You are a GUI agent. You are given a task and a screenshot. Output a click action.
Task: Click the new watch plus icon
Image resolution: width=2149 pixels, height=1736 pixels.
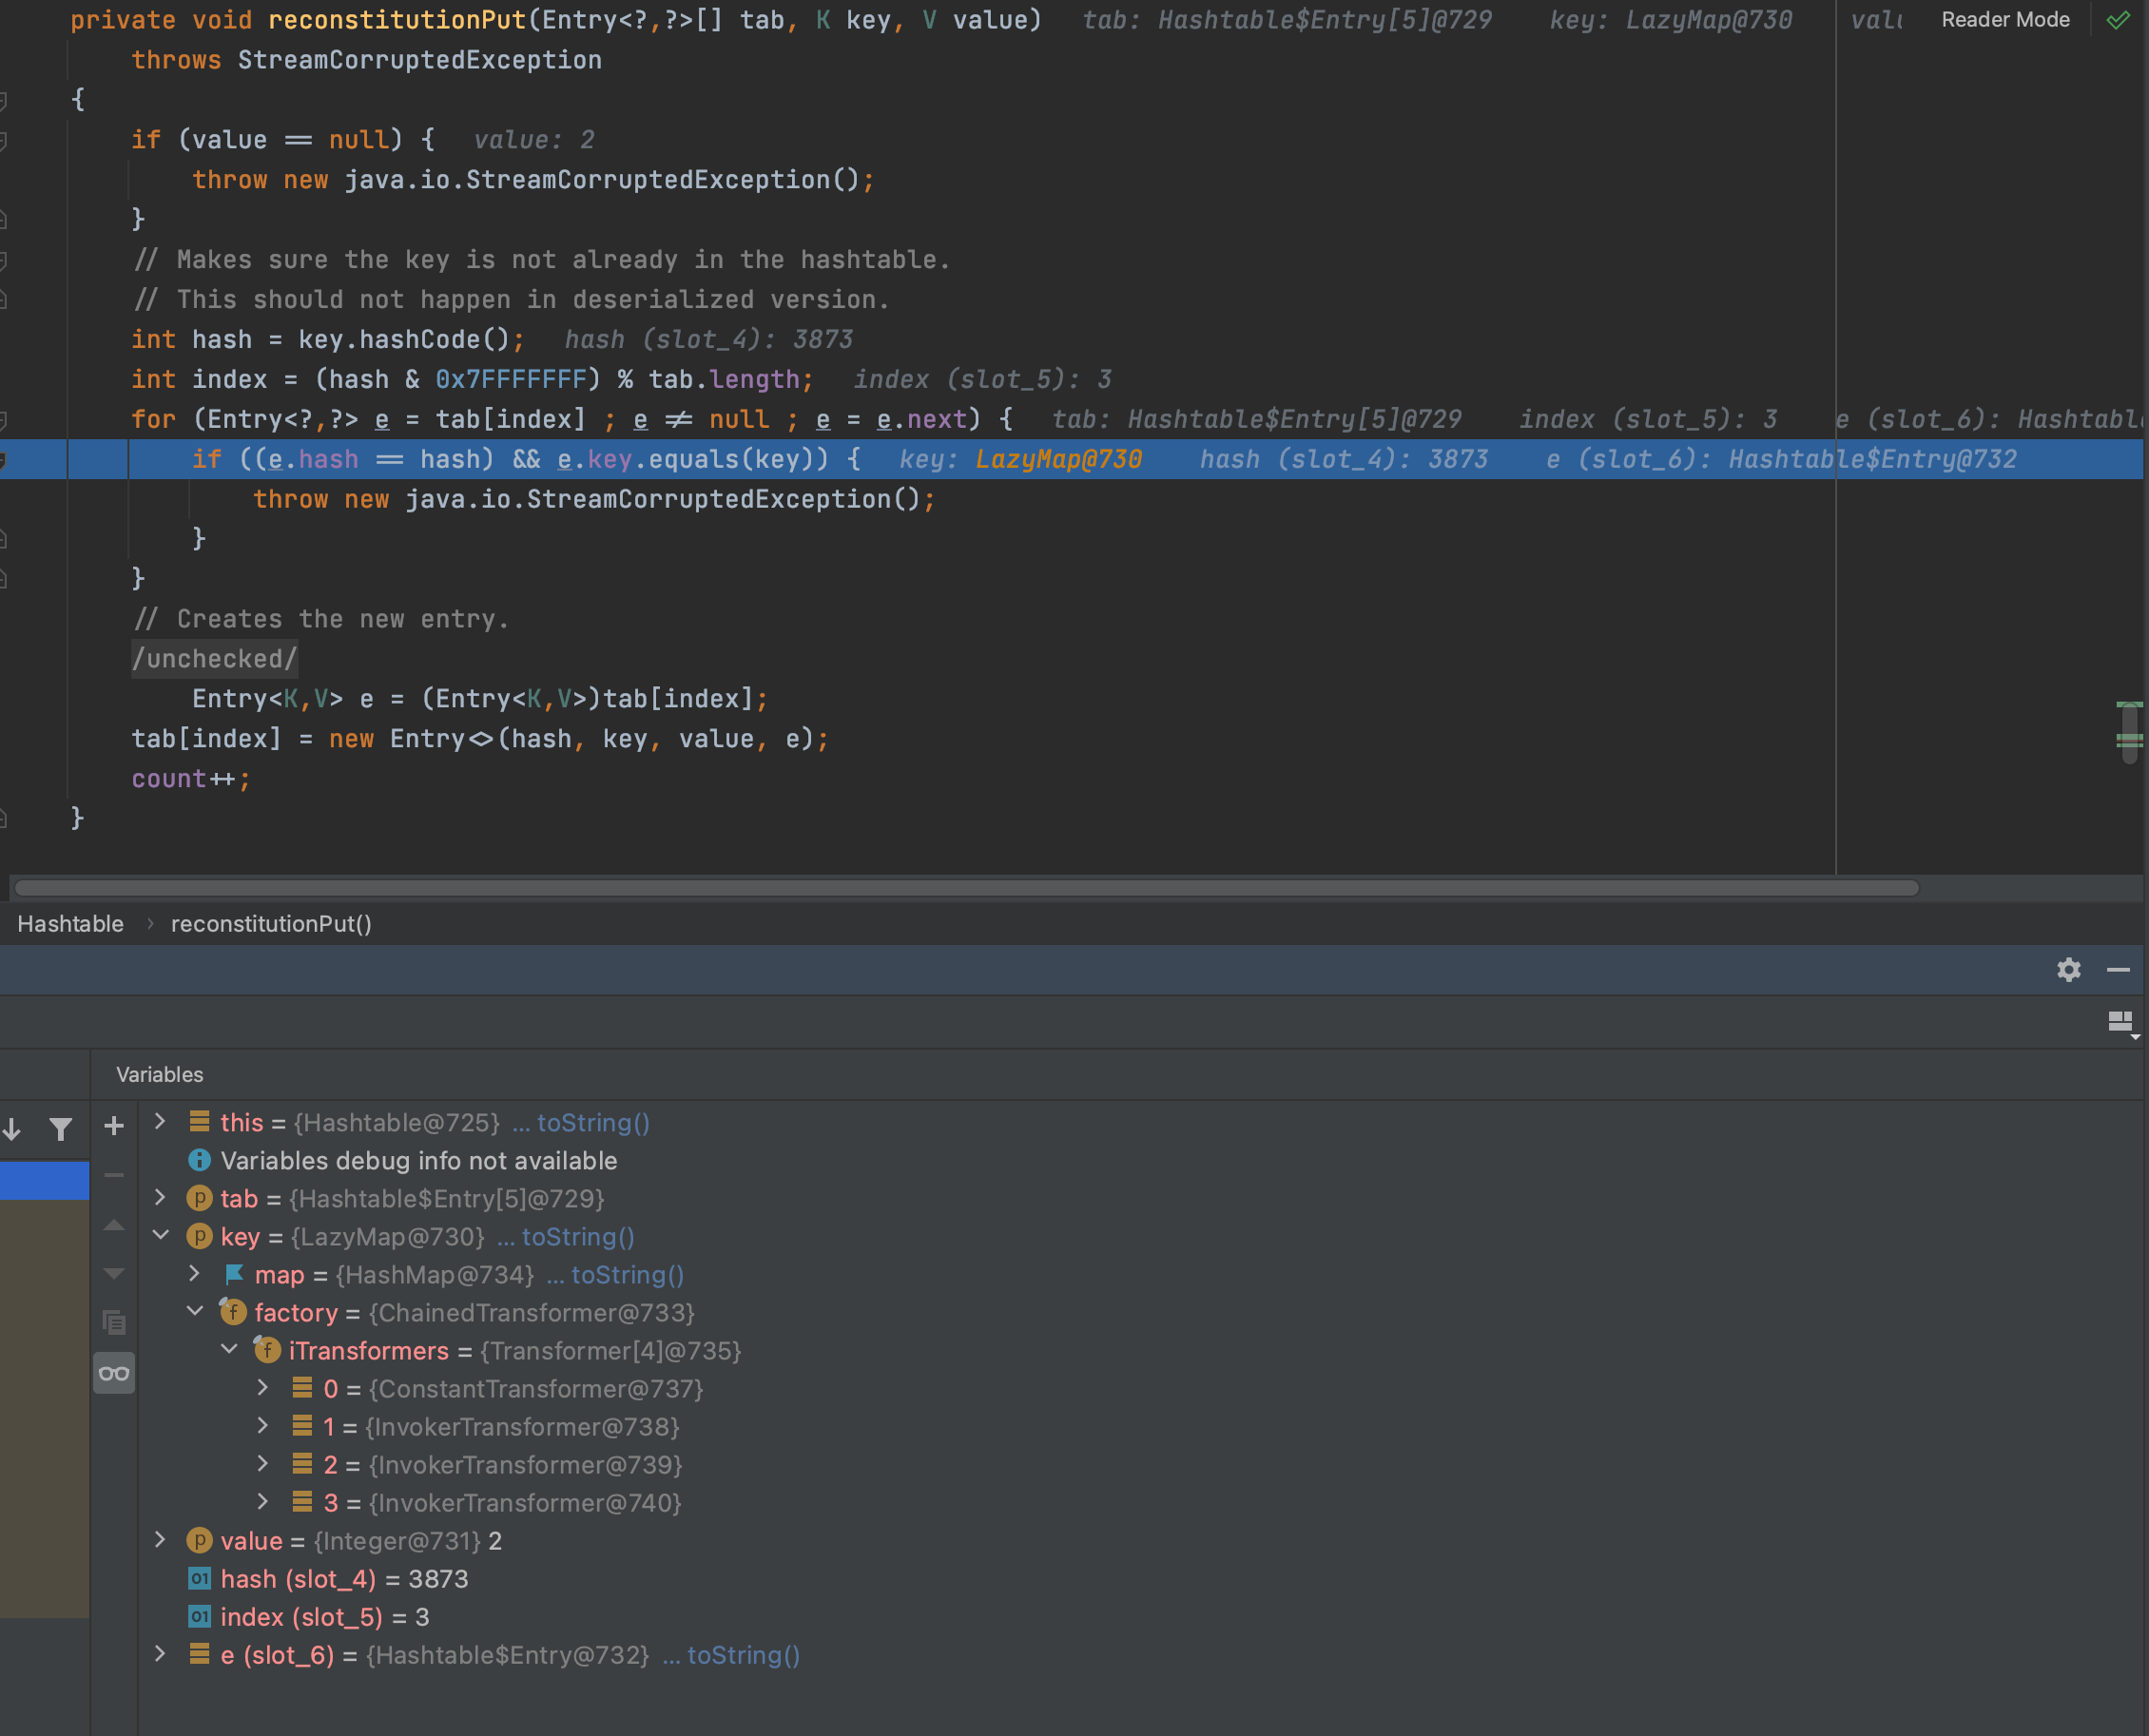(114, 1126)
